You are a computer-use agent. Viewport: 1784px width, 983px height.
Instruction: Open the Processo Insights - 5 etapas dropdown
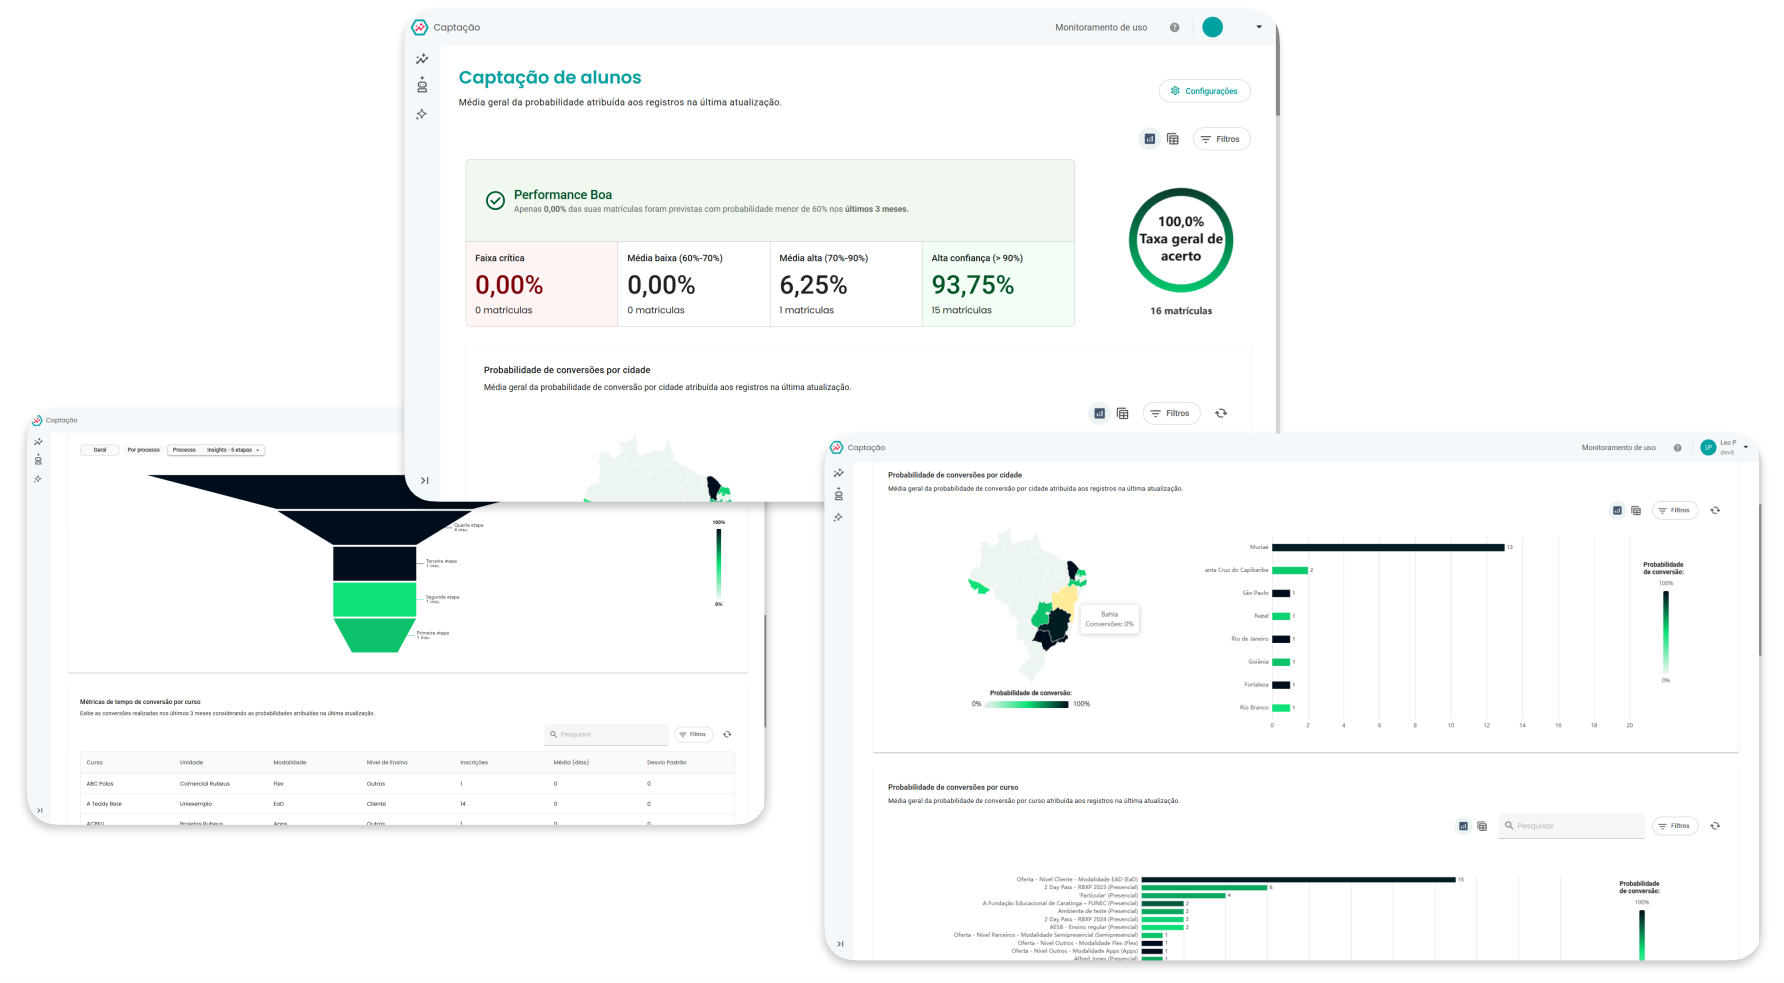click(x=216, y=450)
